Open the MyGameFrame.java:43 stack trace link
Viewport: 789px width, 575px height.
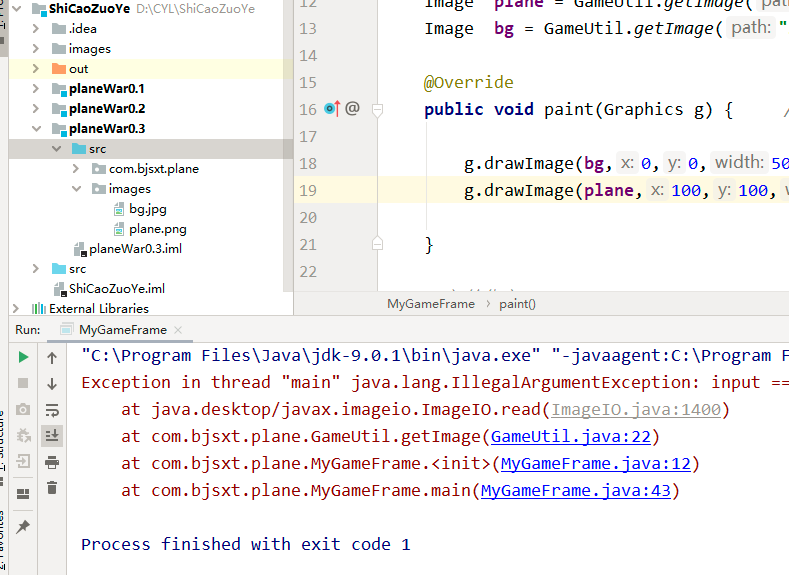click(x=576, y=490)
